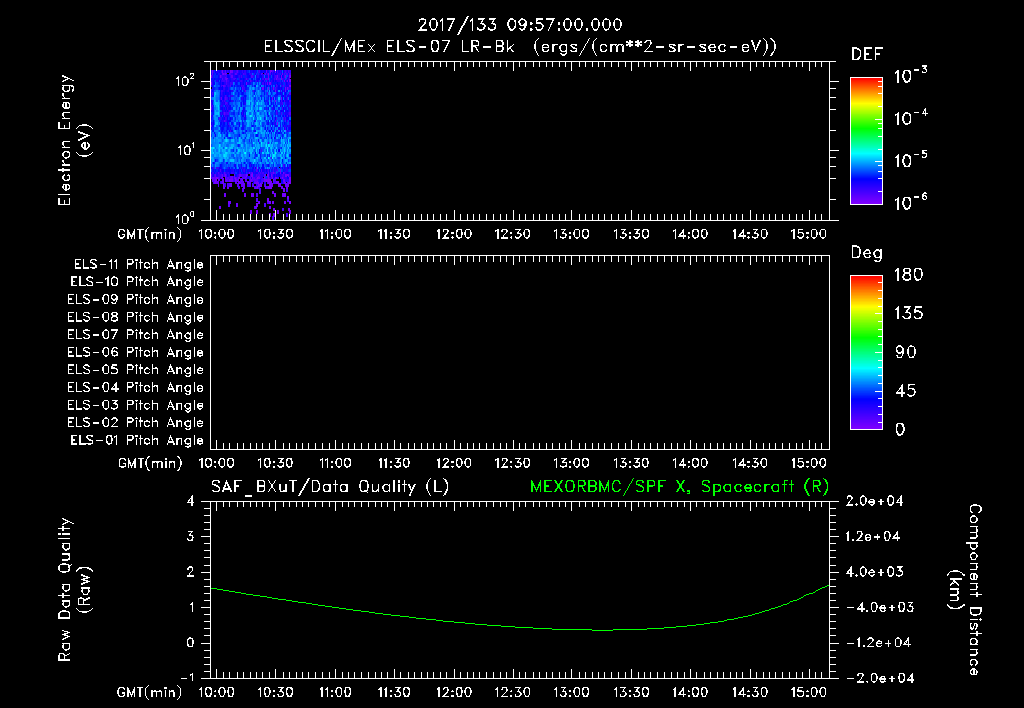This screenshot has width=1024, height=708.
Task: Click 14:00 time label under the data quality panel
Action: [690, 692]
